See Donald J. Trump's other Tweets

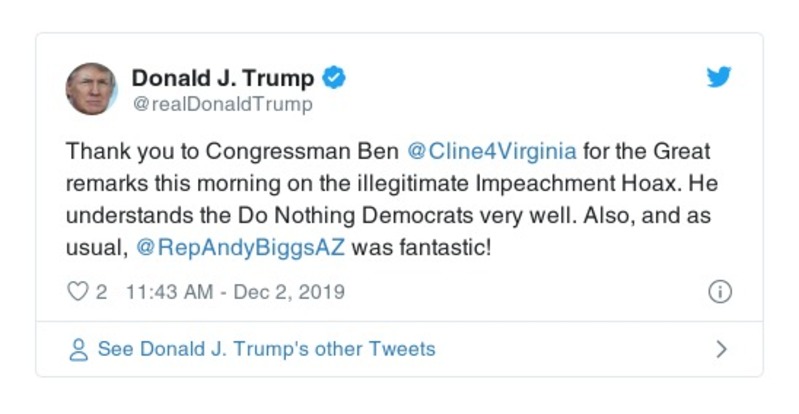pos(266,349)
